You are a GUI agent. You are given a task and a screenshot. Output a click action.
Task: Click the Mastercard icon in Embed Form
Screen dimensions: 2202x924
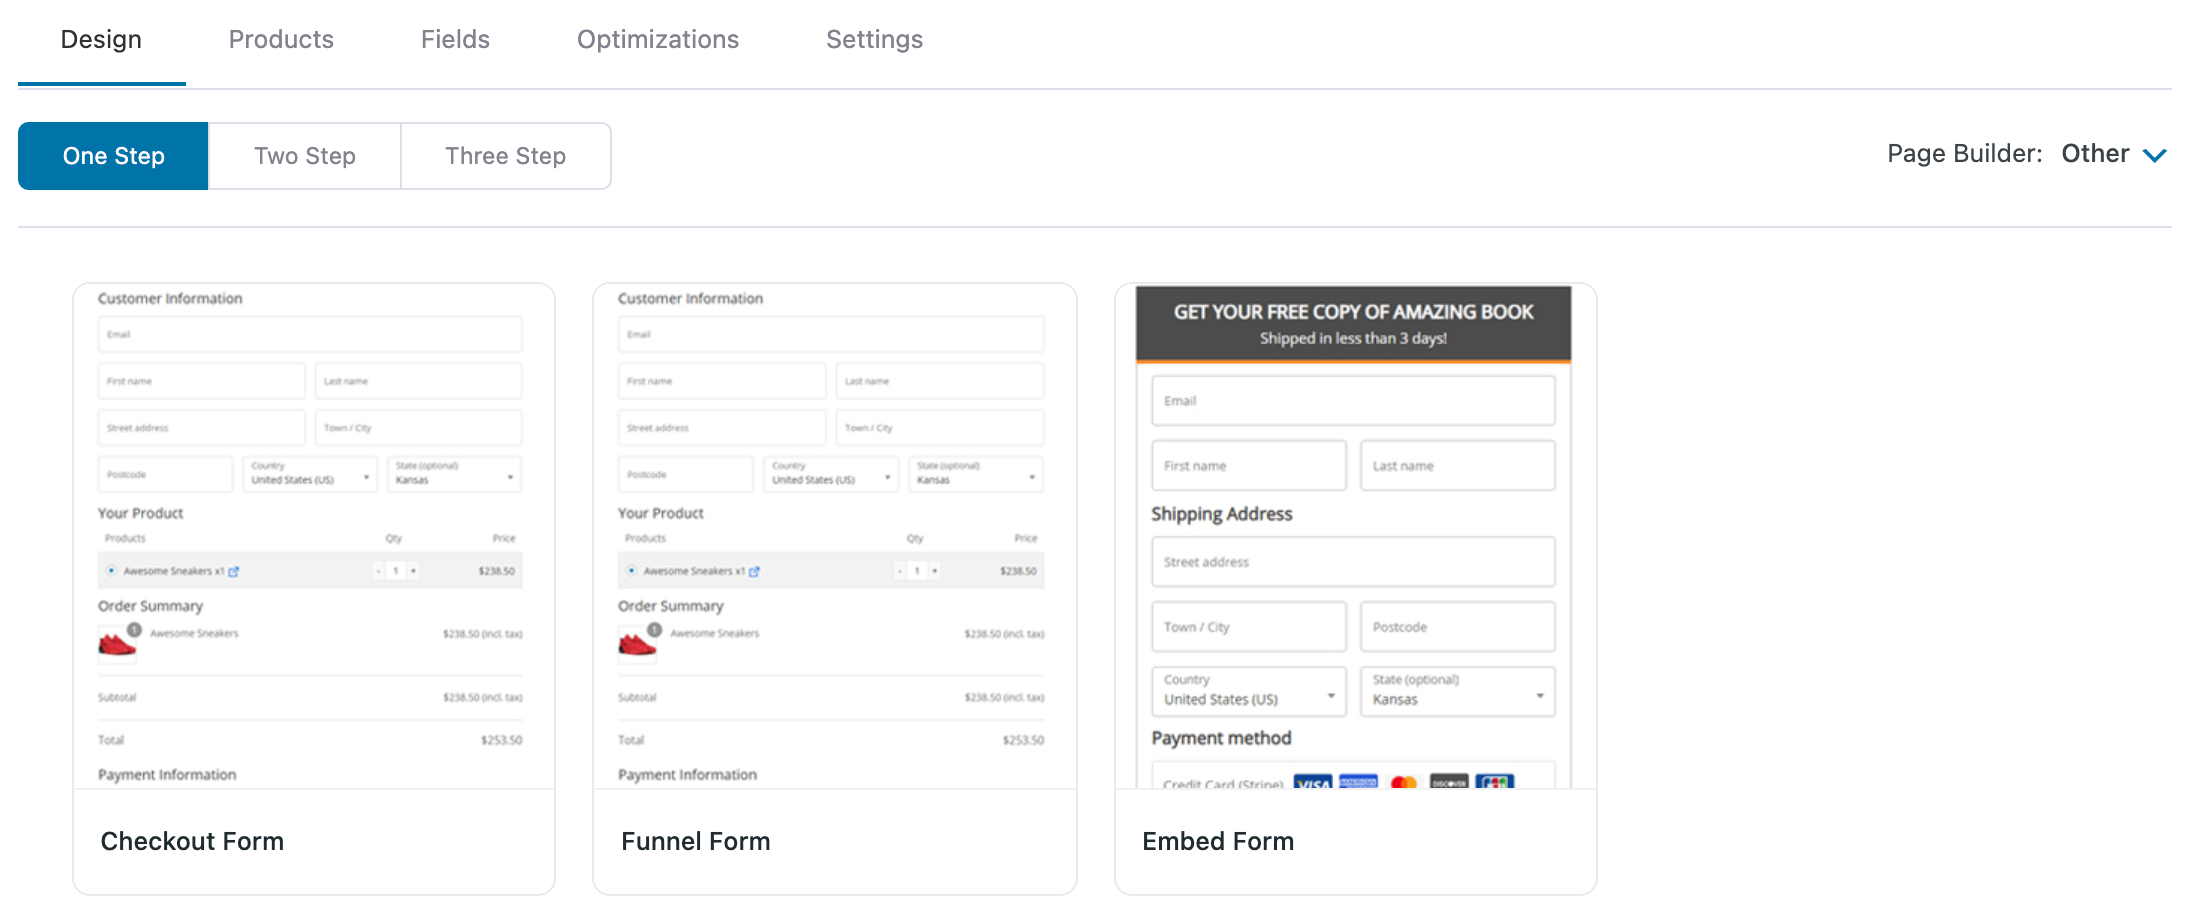pyautogui.click(x=1403, y=782)
